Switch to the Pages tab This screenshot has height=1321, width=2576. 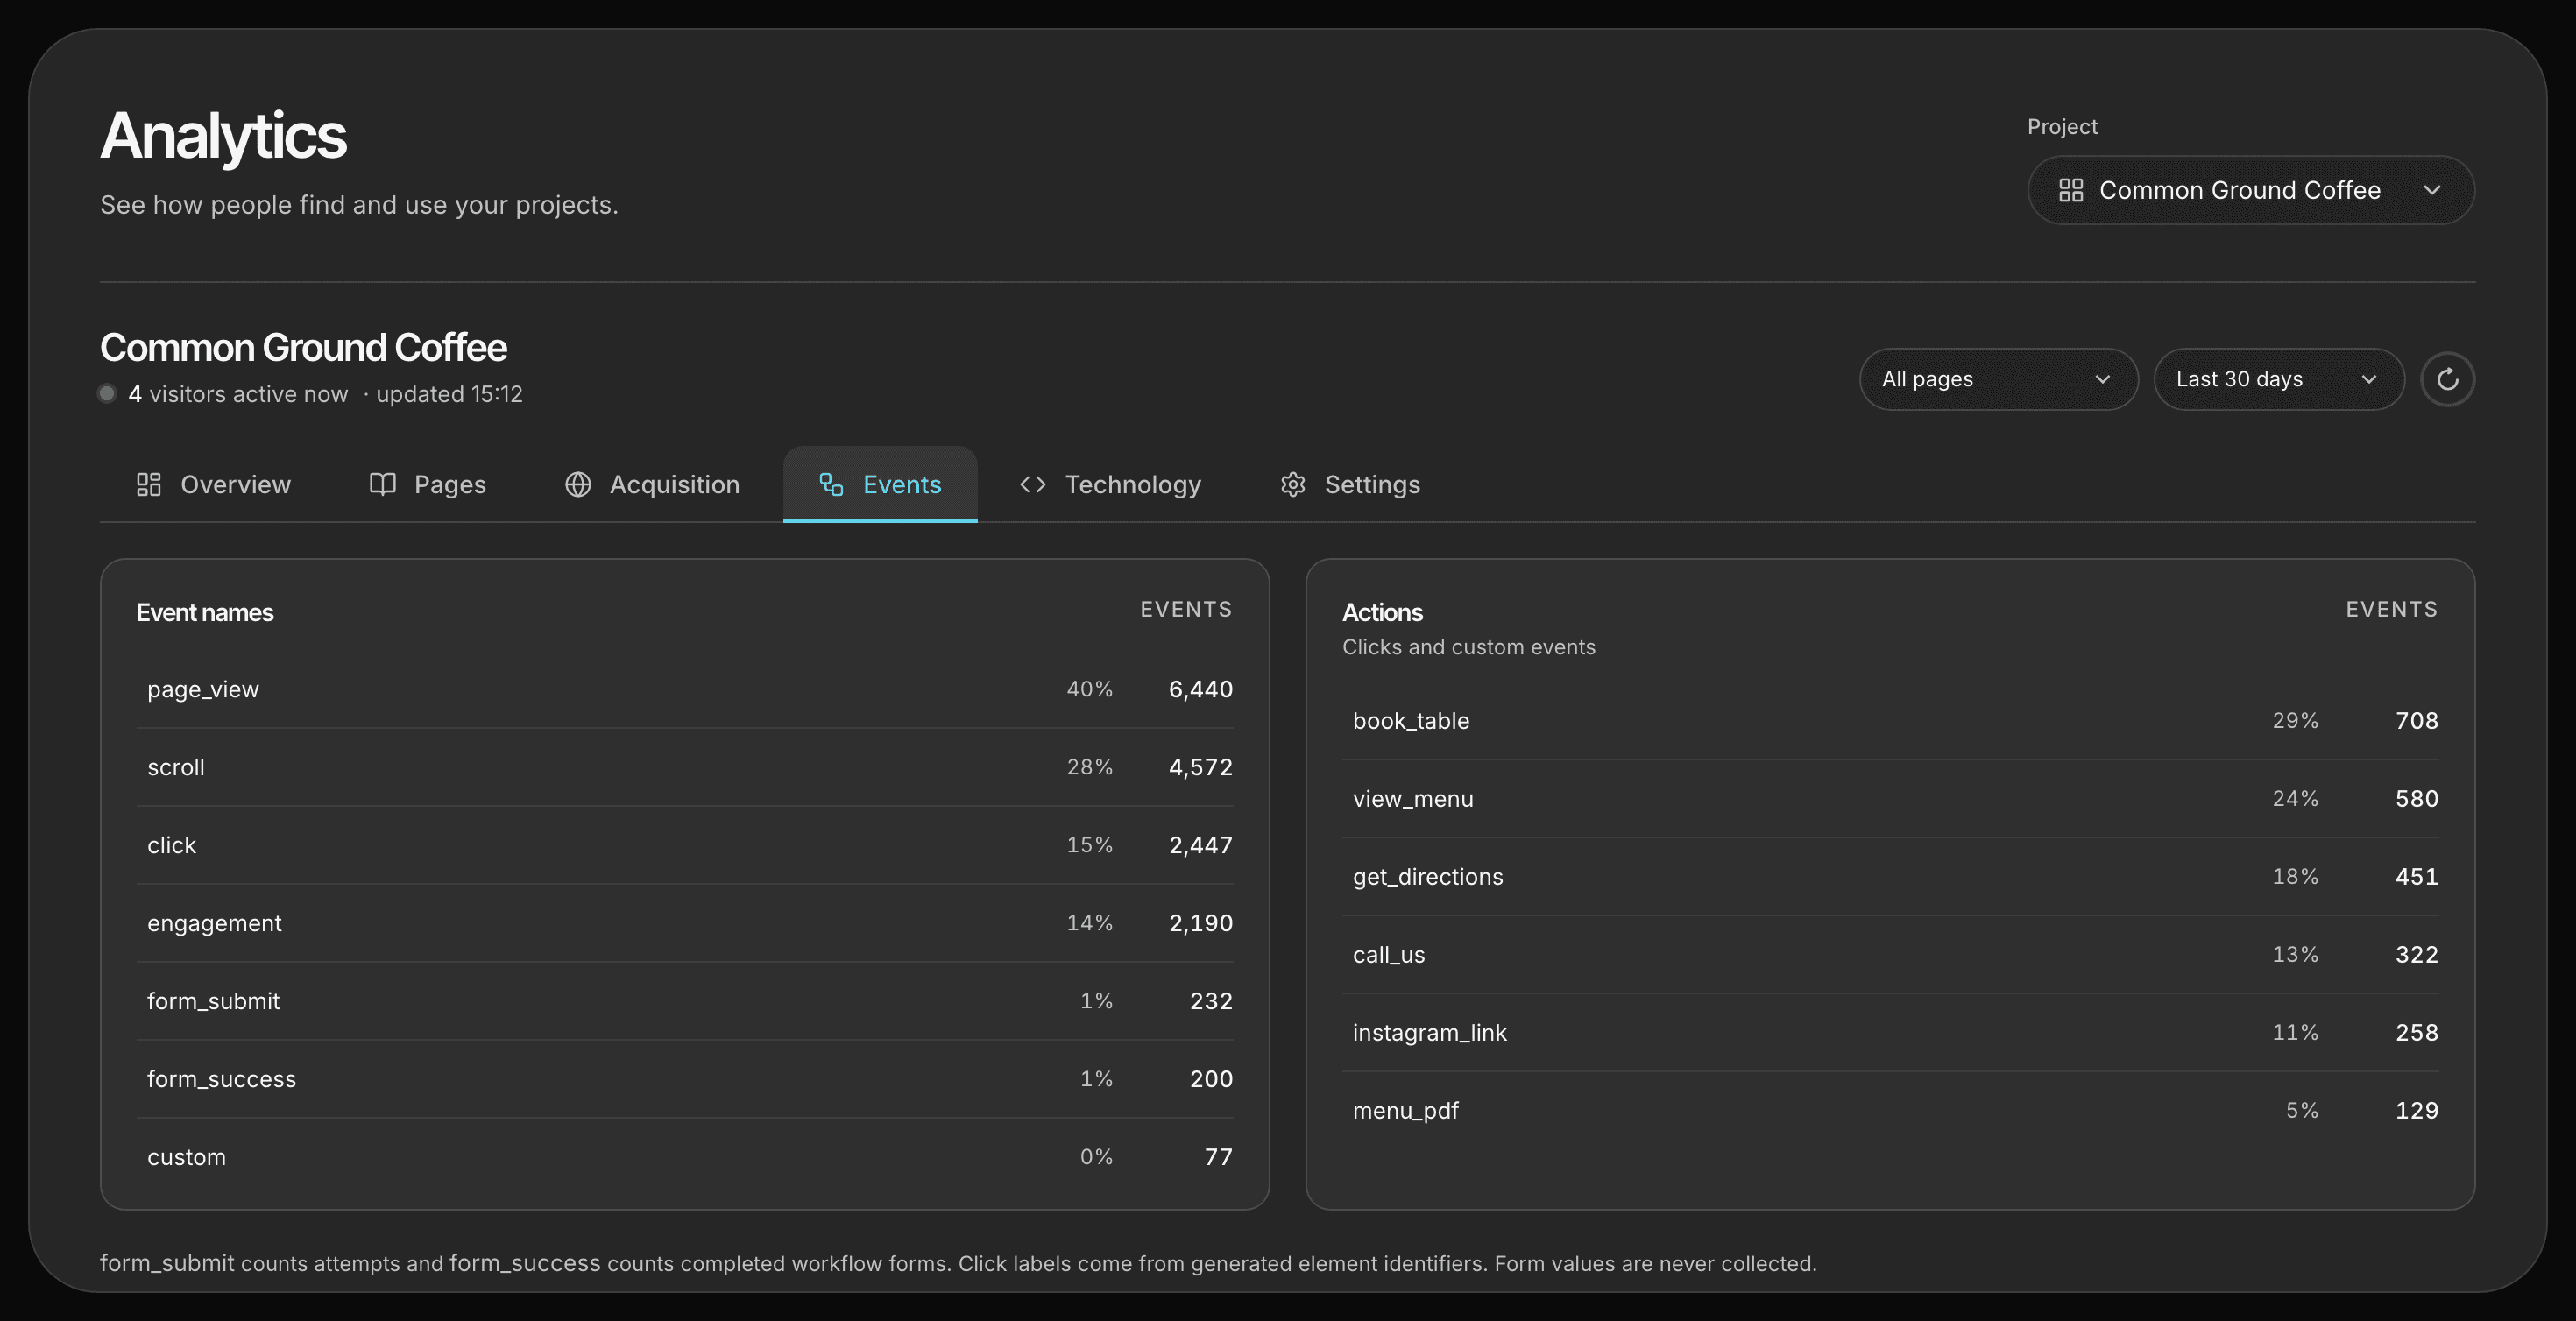click(x=427, y=485)
